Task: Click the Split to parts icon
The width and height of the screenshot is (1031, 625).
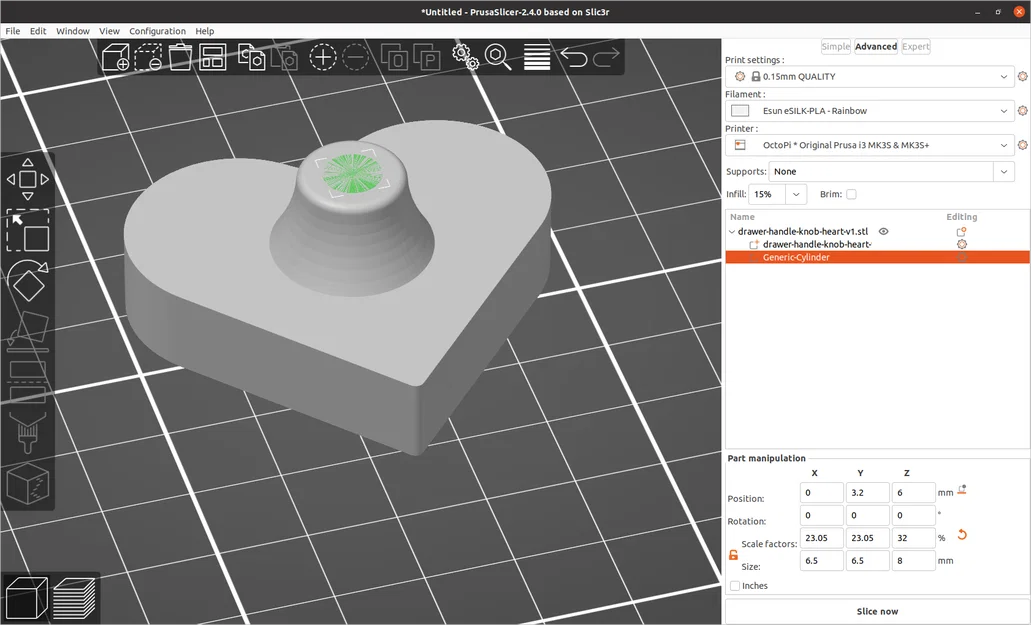Action: tap(426, 57)
